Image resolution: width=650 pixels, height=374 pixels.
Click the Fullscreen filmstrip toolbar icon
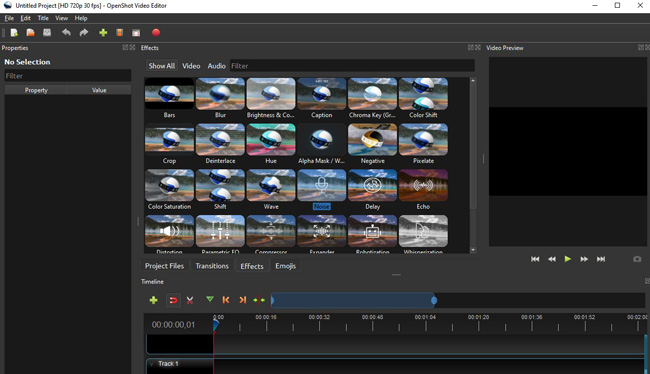tap(136, 33)
